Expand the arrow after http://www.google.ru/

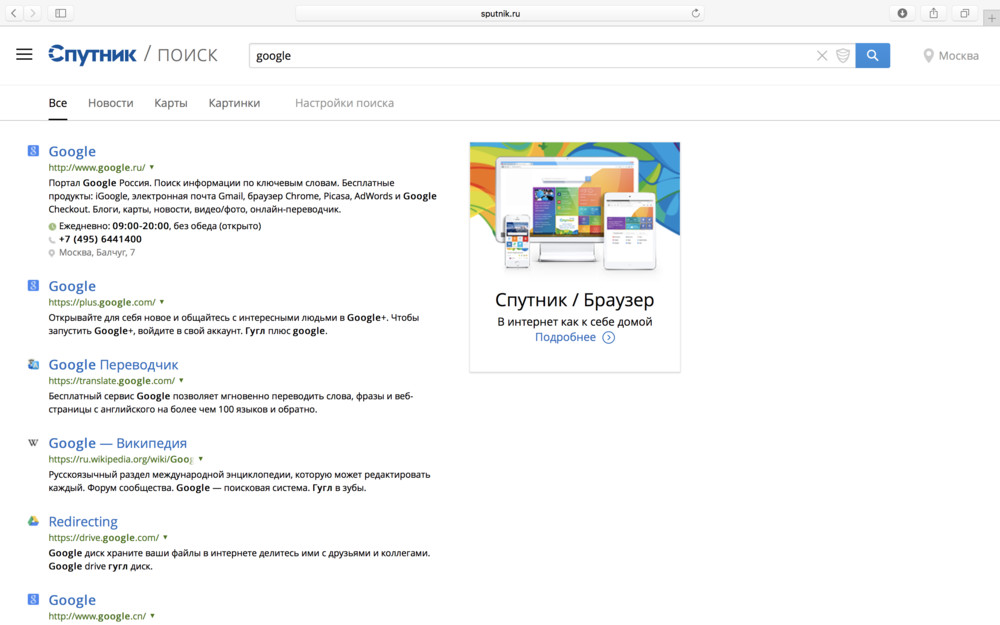pyautogui.click(x=152, y=167)
